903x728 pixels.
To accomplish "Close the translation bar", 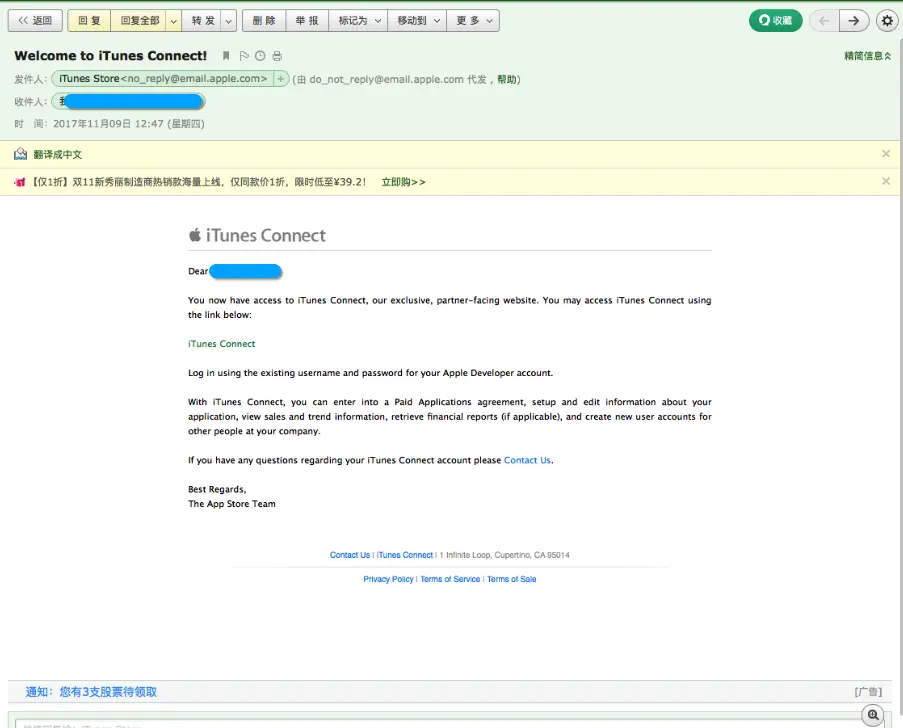I will 886,154.
